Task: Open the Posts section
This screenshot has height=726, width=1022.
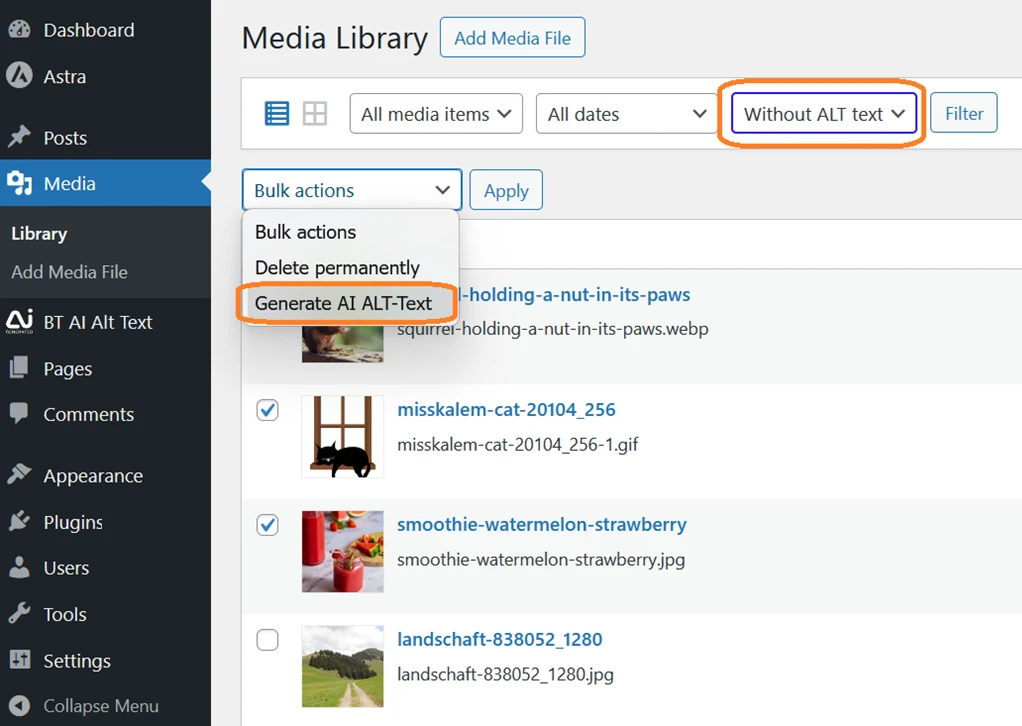Action: tap(64, 137)
